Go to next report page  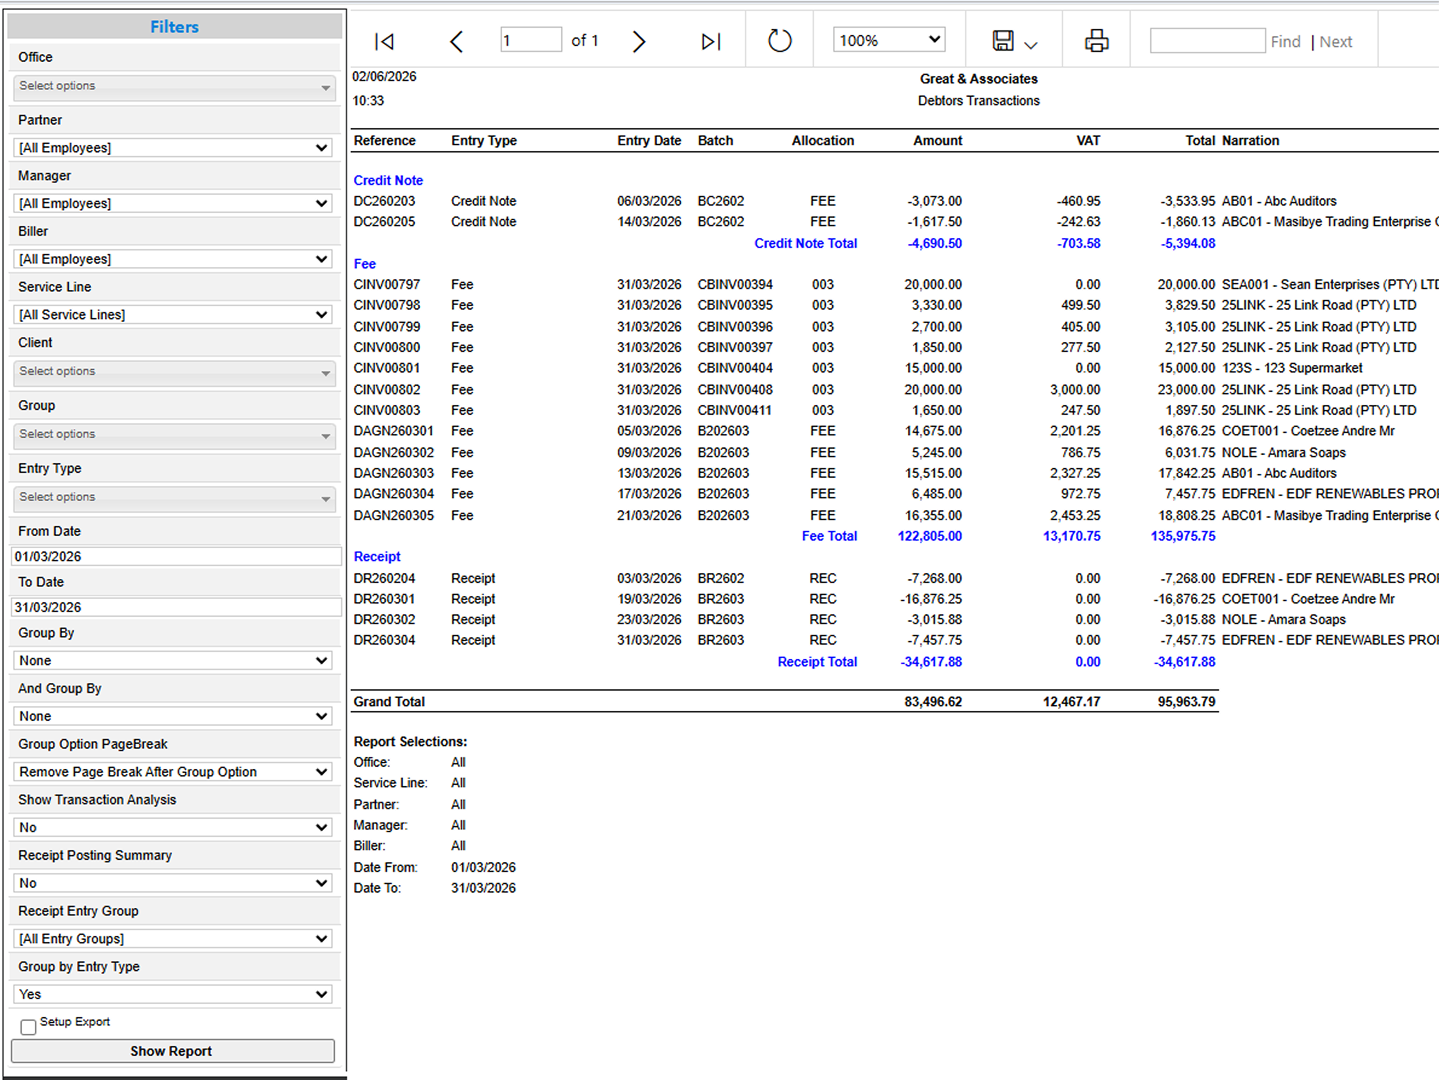tap(639, 41)
